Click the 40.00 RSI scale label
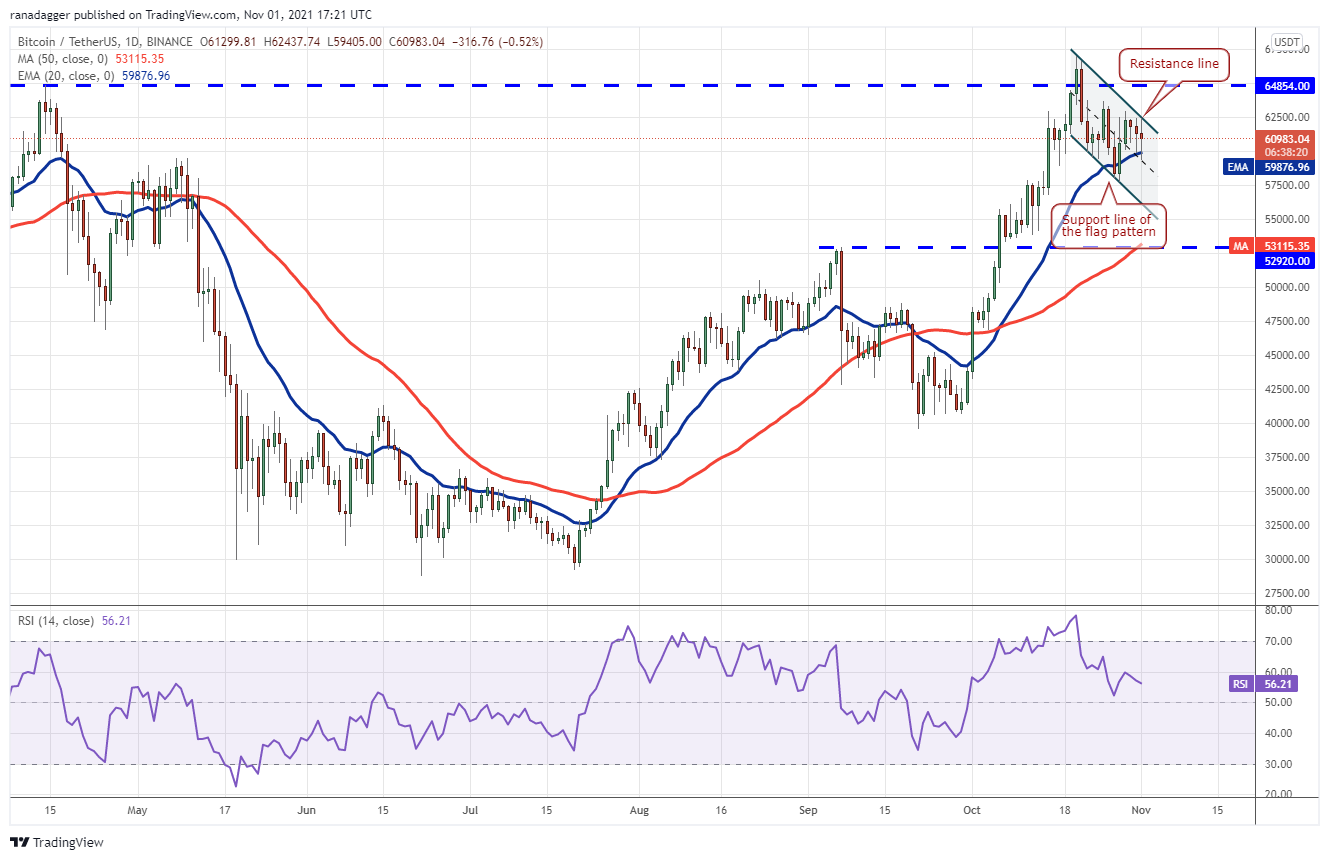This screenshot has width=1329, height=860. (x=1276, y=733)
